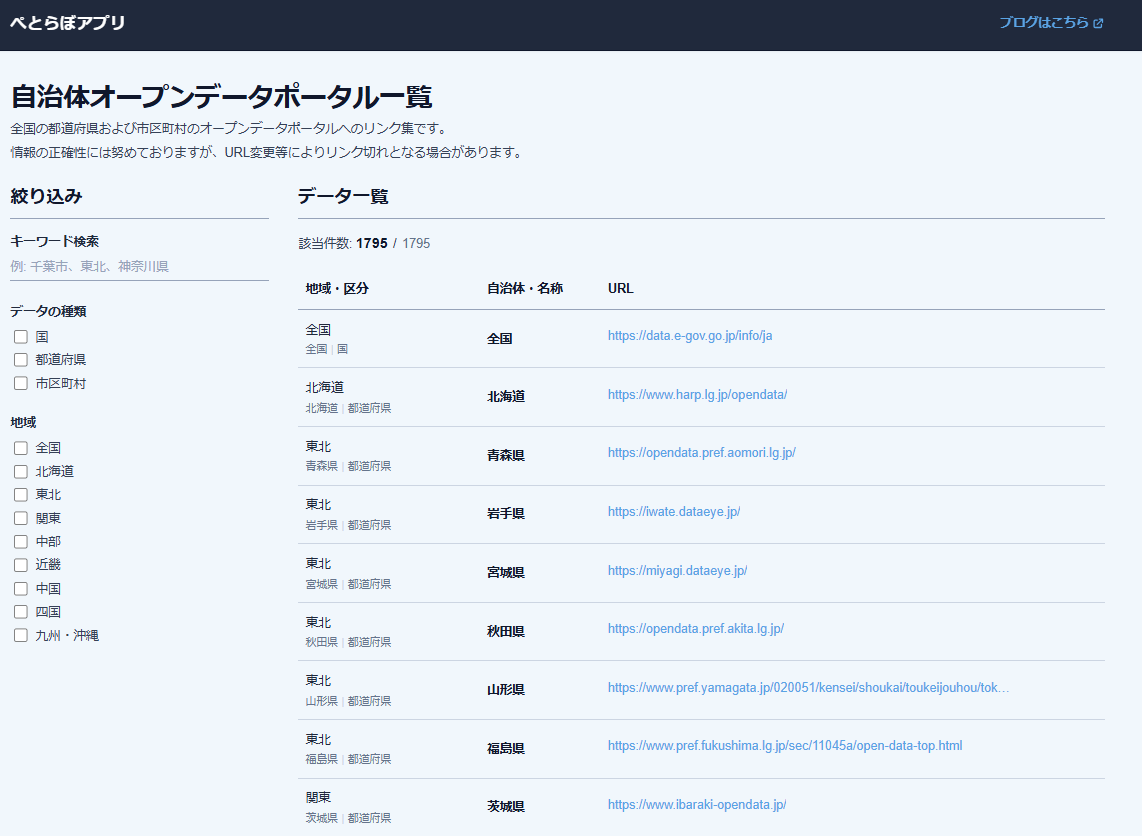This screenshot has width=1142, height=836.
Task: Click the 全国 | 国 classification text
Action: [327, 349]
